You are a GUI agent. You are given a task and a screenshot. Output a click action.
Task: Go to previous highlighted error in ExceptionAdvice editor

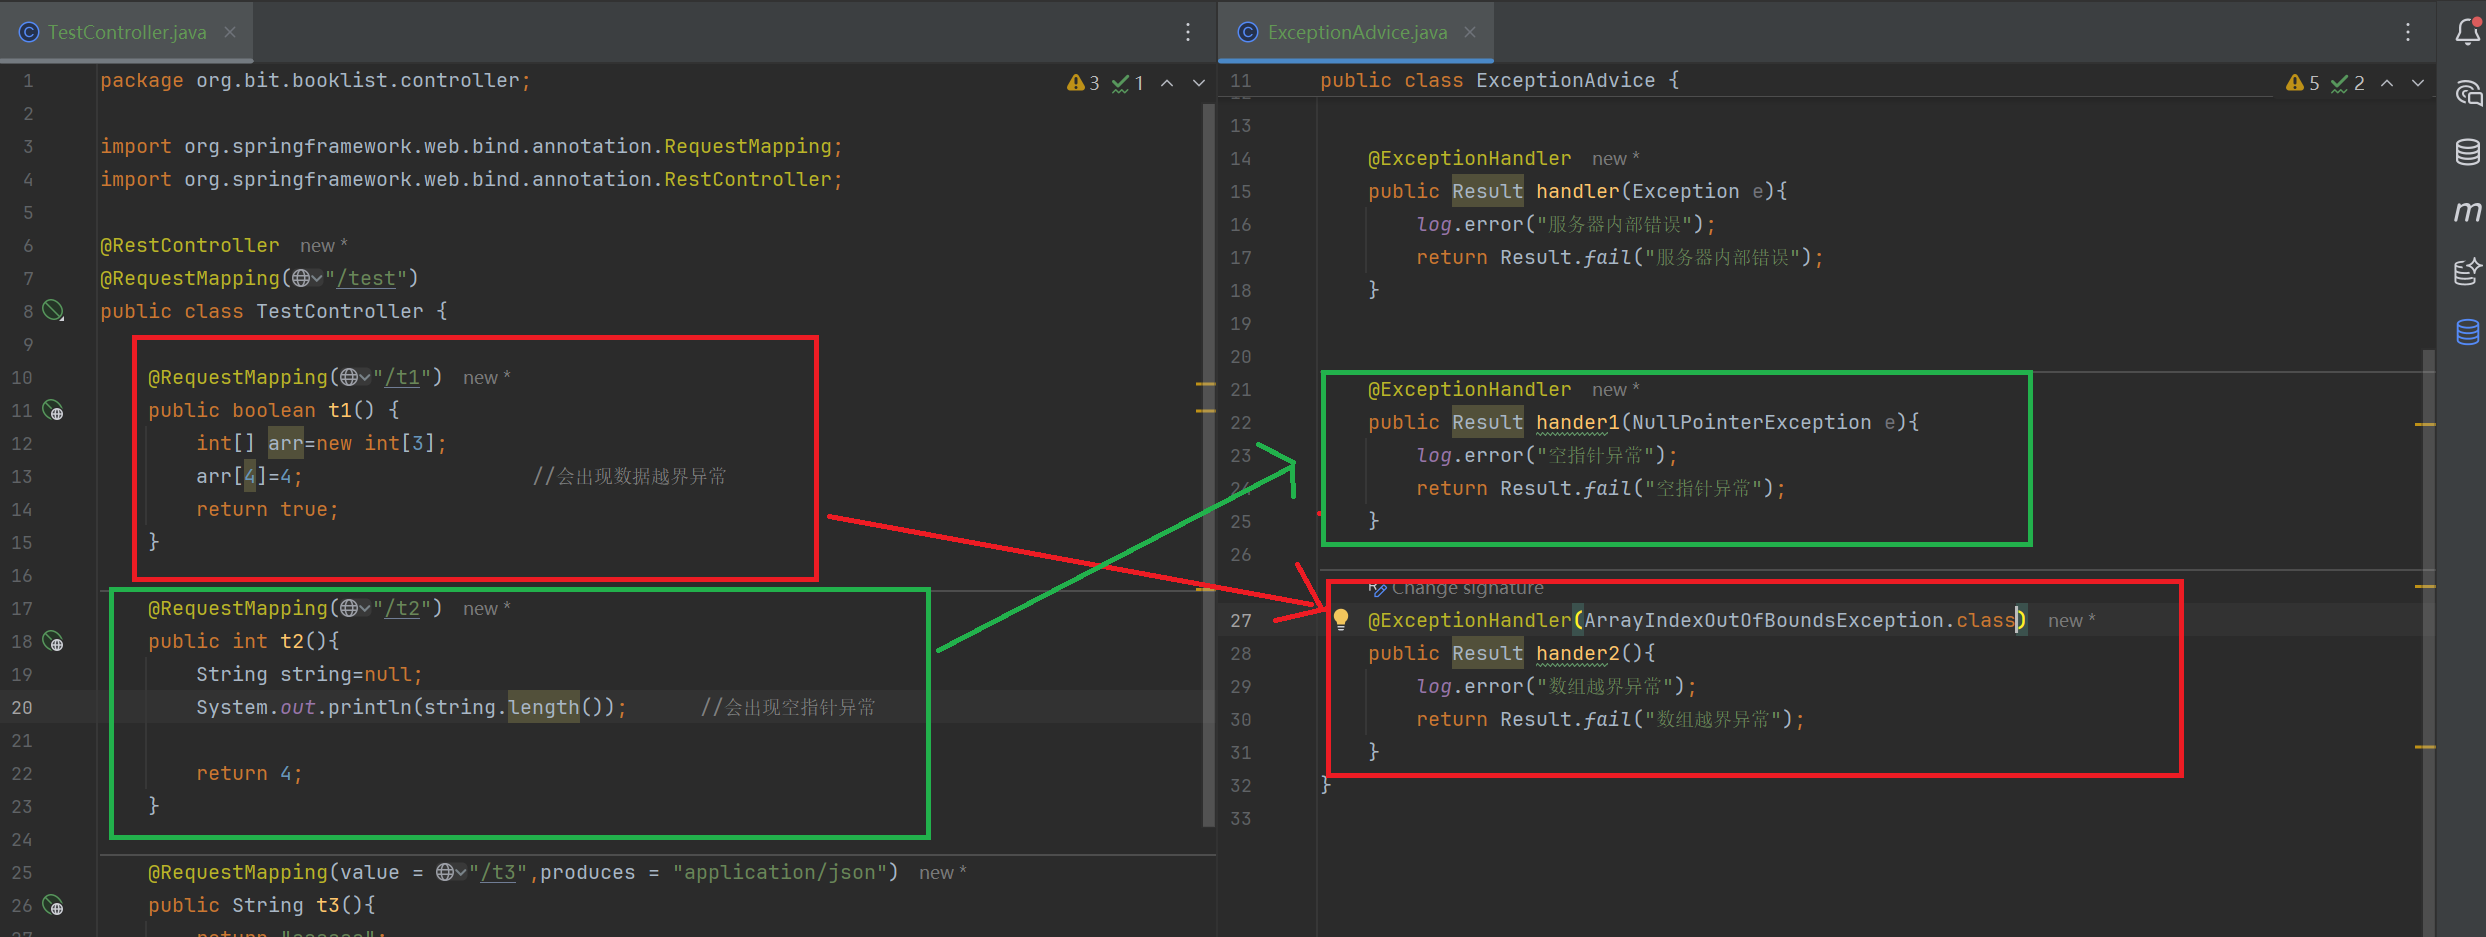pos(2387,83)
